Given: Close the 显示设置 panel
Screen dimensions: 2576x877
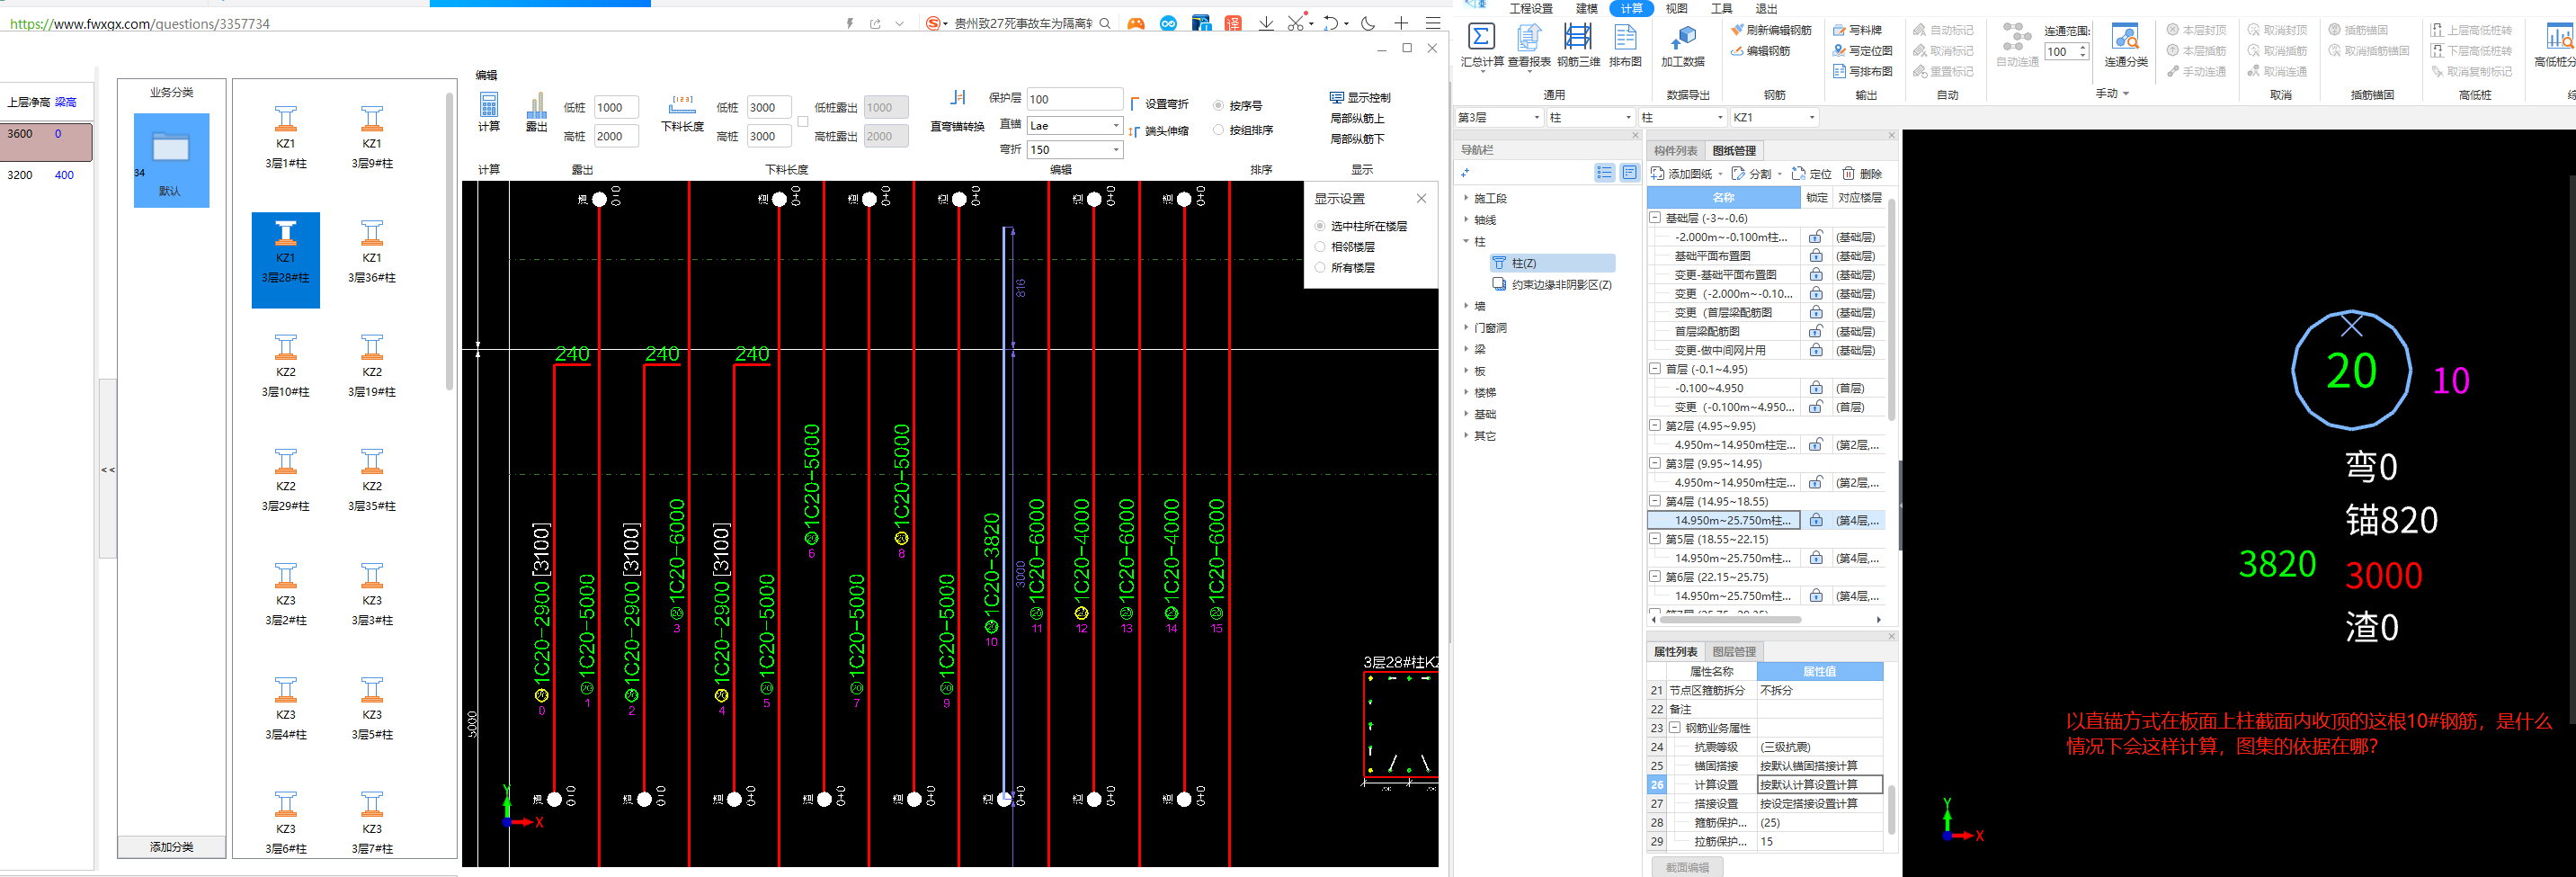Looking at the screenshot, I should tap(1421, 198).
